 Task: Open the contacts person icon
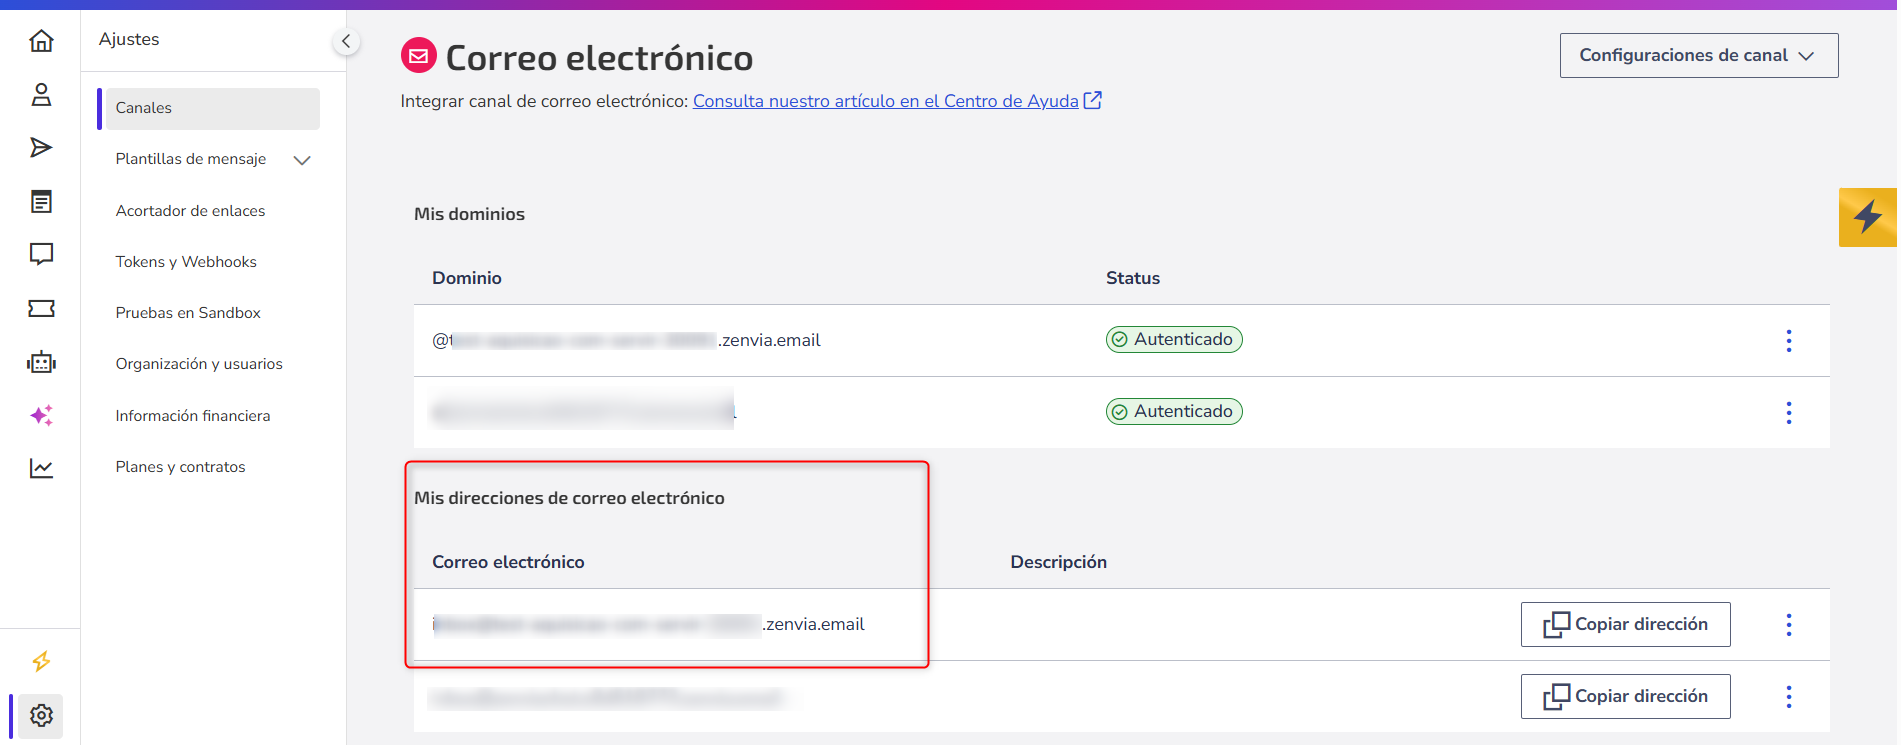pos(41,95)
